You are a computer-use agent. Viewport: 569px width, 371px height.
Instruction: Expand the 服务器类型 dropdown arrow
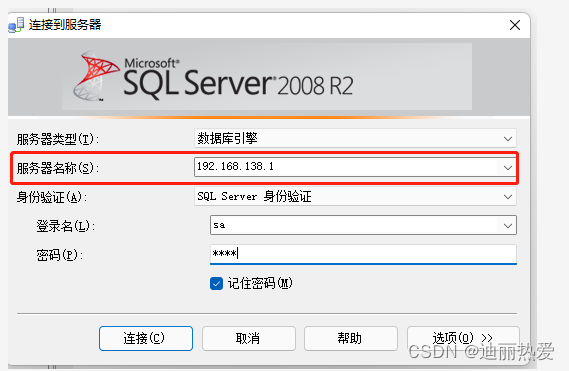tap(508, 139)
